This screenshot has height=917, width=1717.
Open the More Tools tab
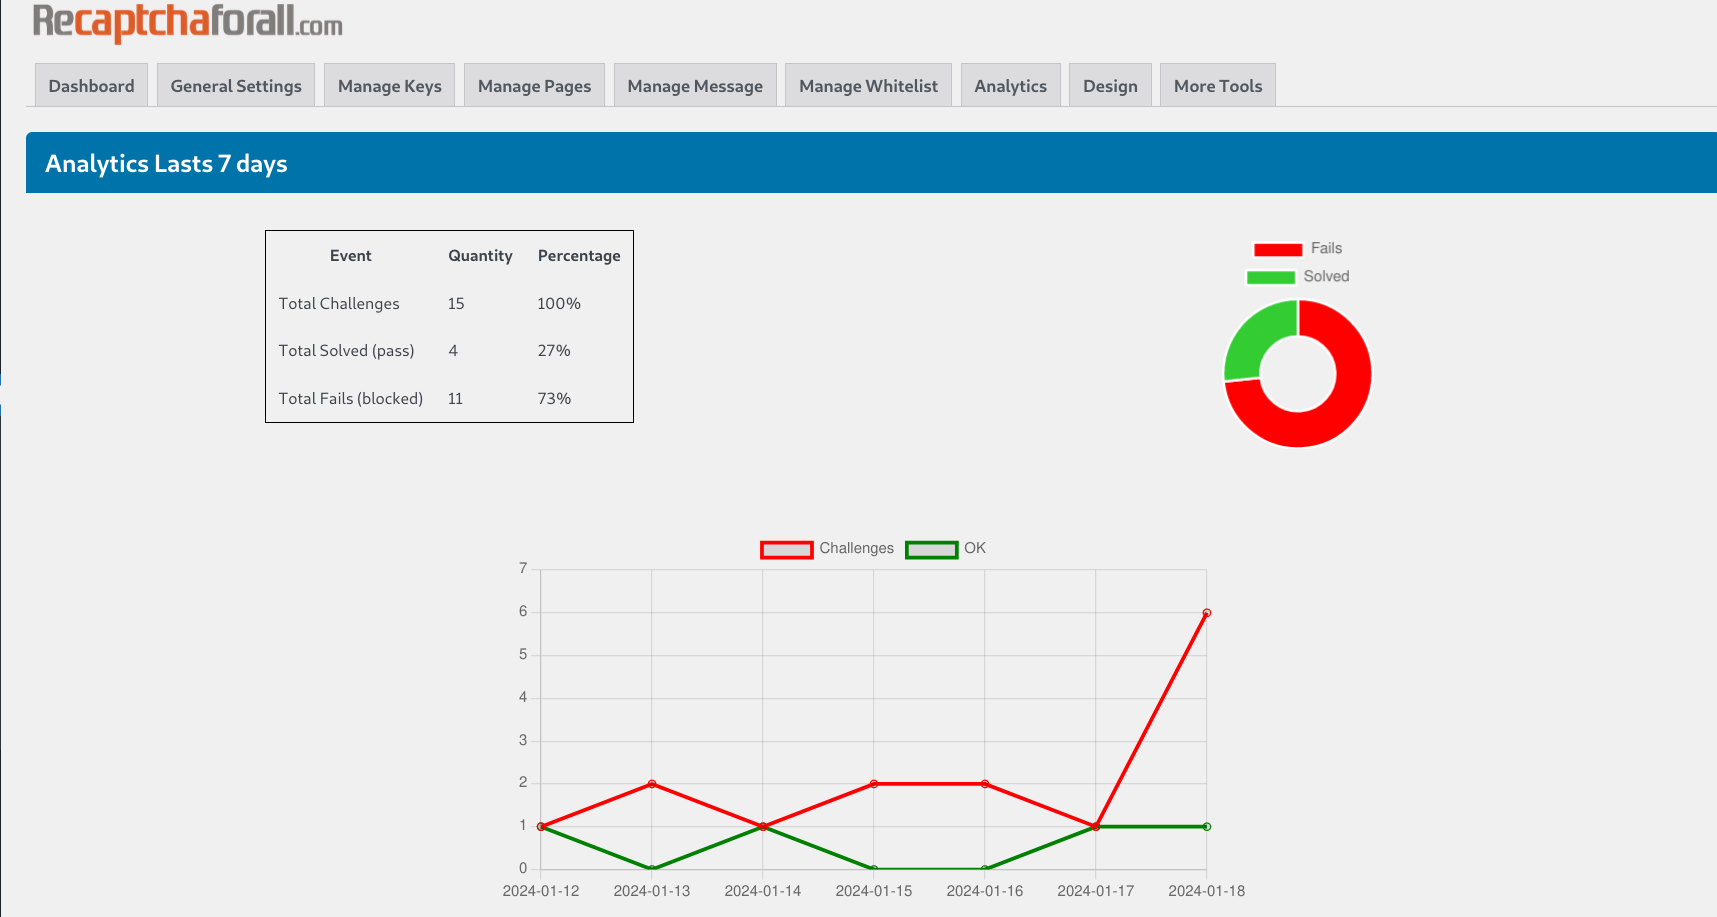(x=1217, y=85)
